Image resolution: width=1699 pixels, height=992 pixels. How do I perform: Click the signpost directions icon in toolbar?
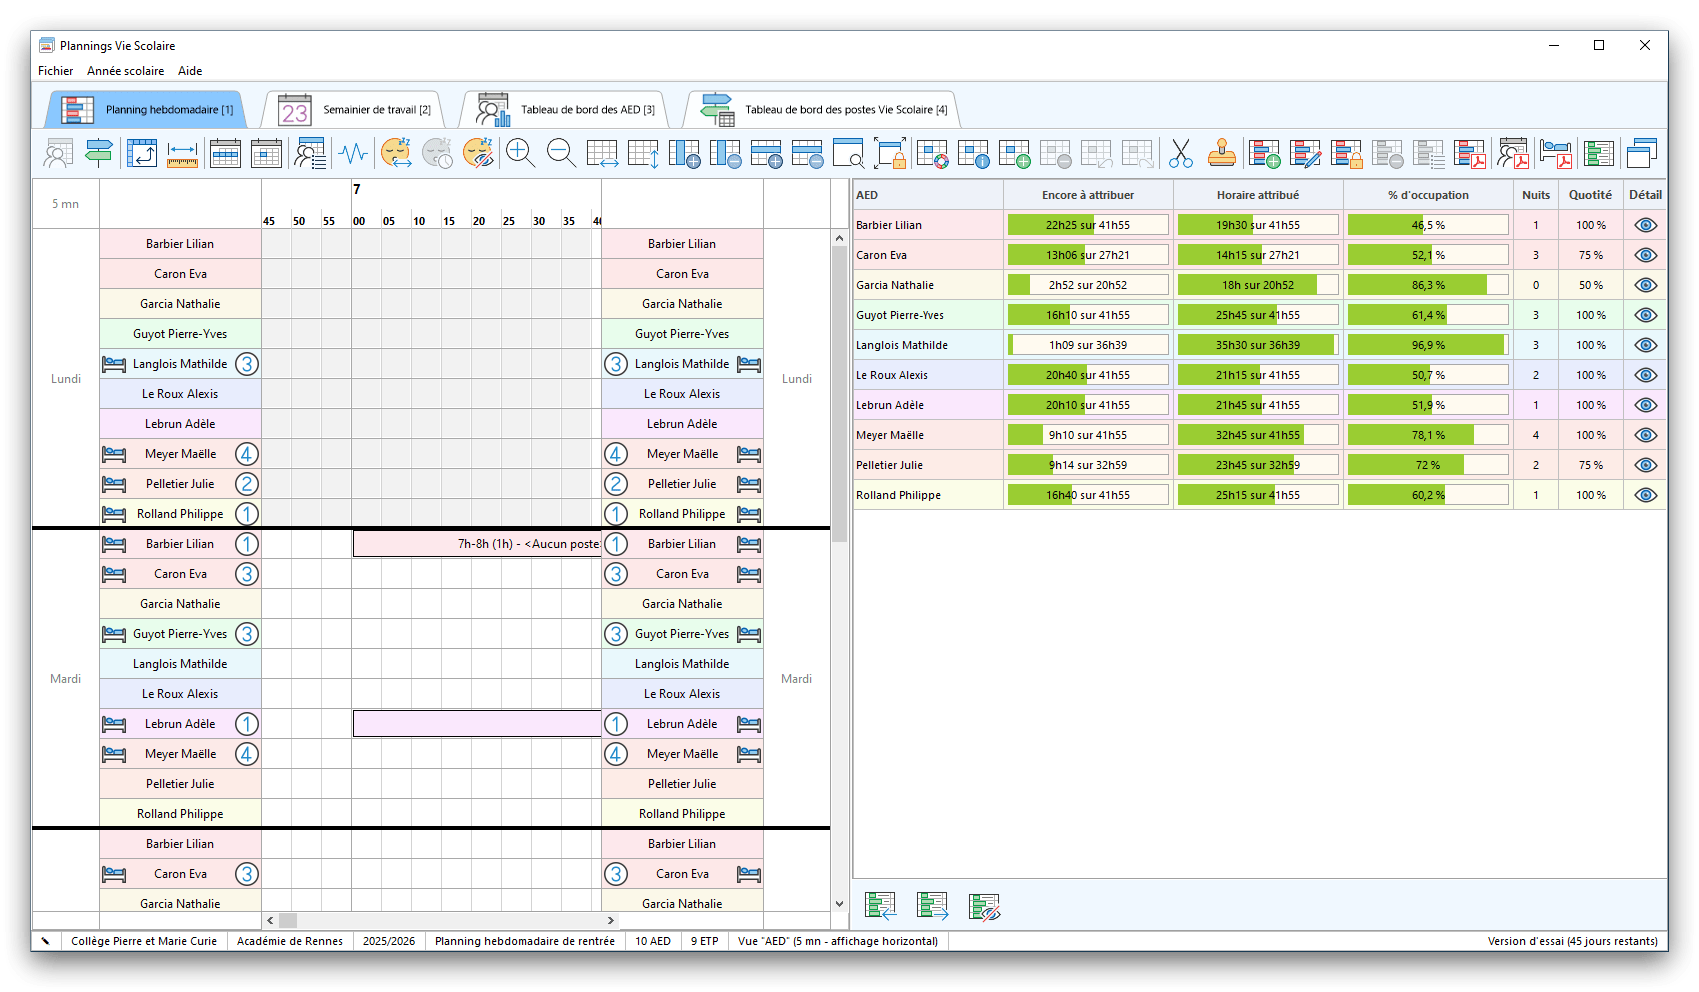(99, 154)
